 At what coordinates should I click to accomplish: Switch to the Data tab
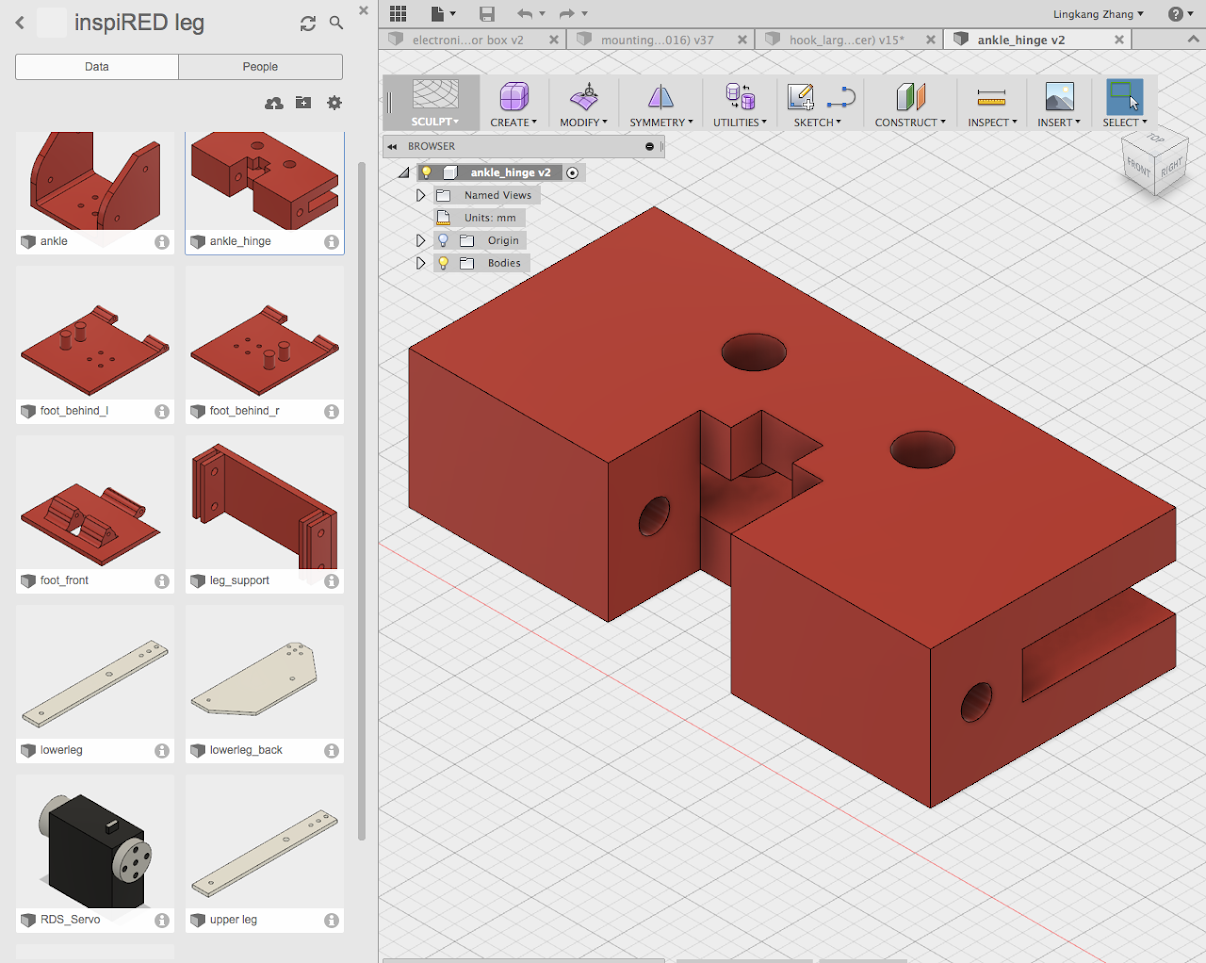click(97, 67)
